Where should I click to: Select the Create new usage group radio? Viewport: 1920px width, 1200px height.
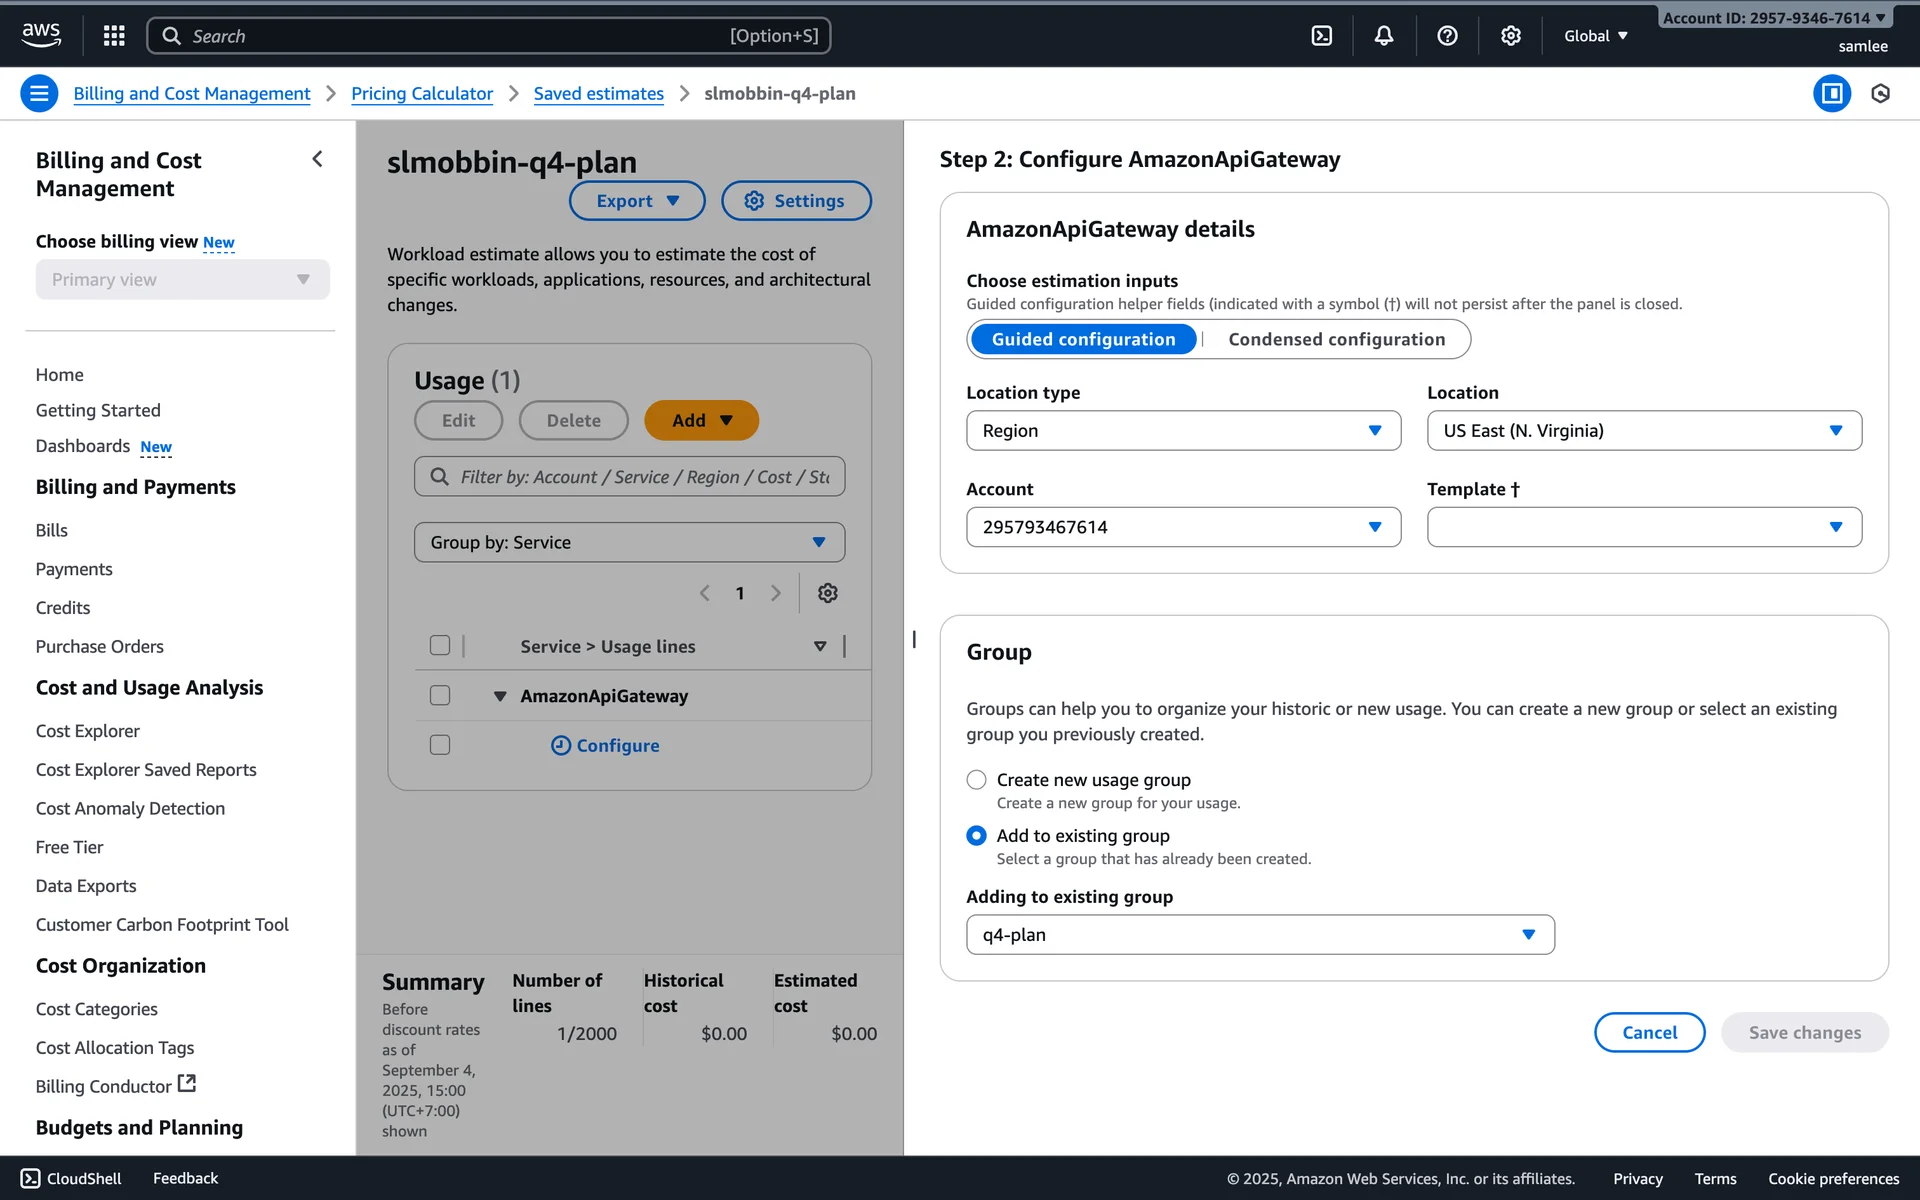(x=976, y=780)
